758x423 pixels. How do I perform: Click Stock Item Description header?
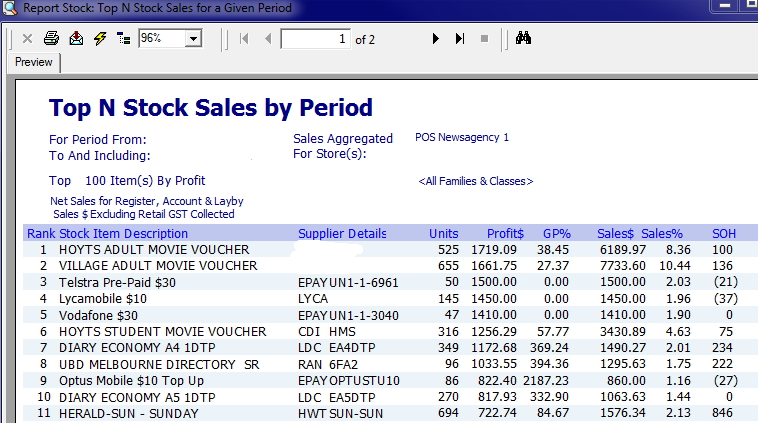123,233
